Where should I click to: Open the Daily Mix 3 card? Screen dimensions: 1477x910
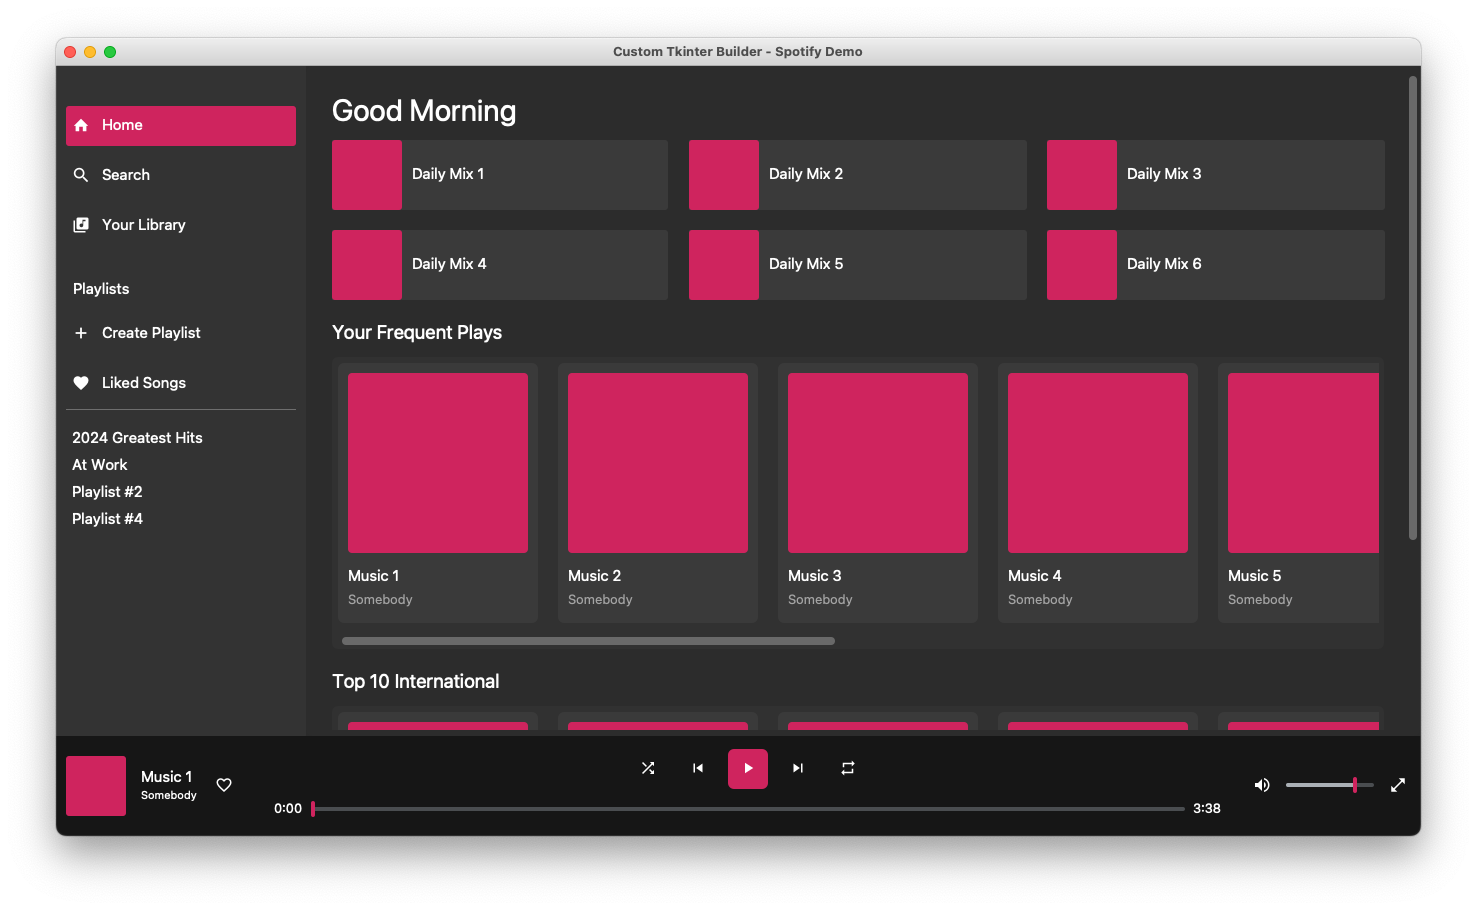tap(1215, 175)
